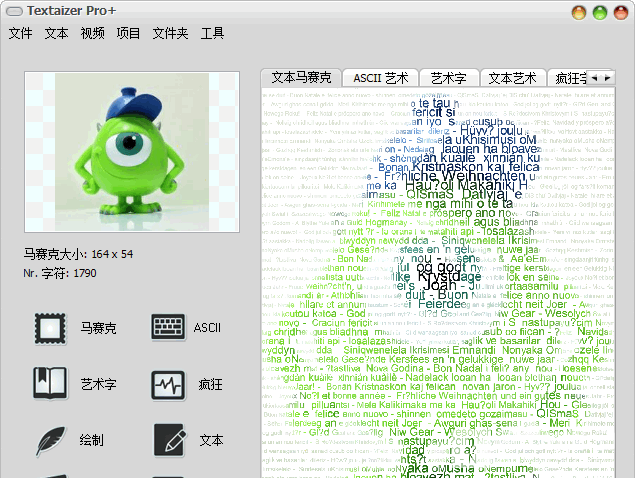Click the green maximize window button

coord(600,13)
